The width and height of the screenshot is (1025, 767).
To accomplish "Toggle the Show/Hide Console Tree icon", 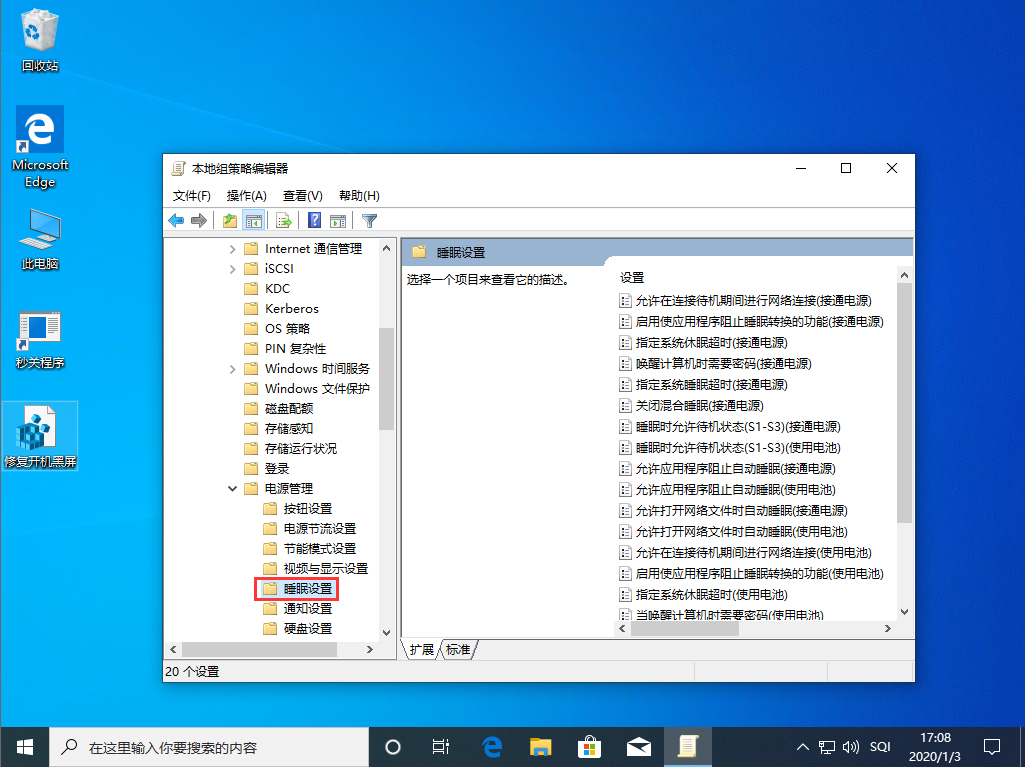I will [x=253, y=220].
